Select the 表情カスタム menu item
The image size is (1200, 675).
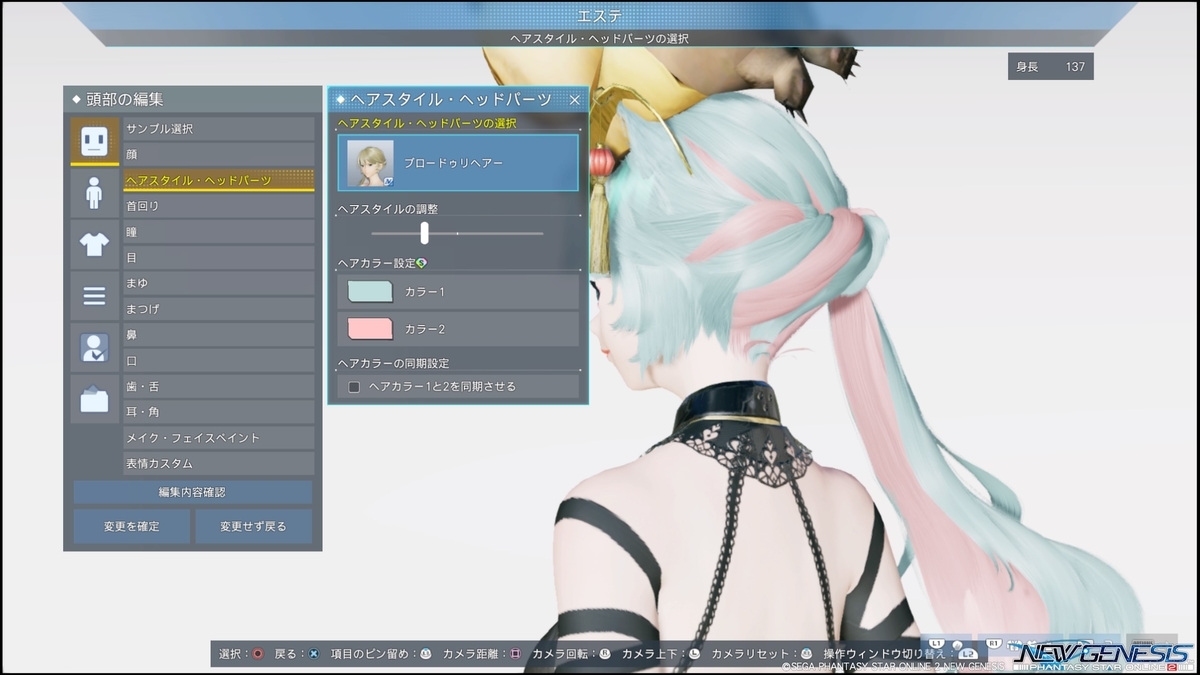coord(219,464)
